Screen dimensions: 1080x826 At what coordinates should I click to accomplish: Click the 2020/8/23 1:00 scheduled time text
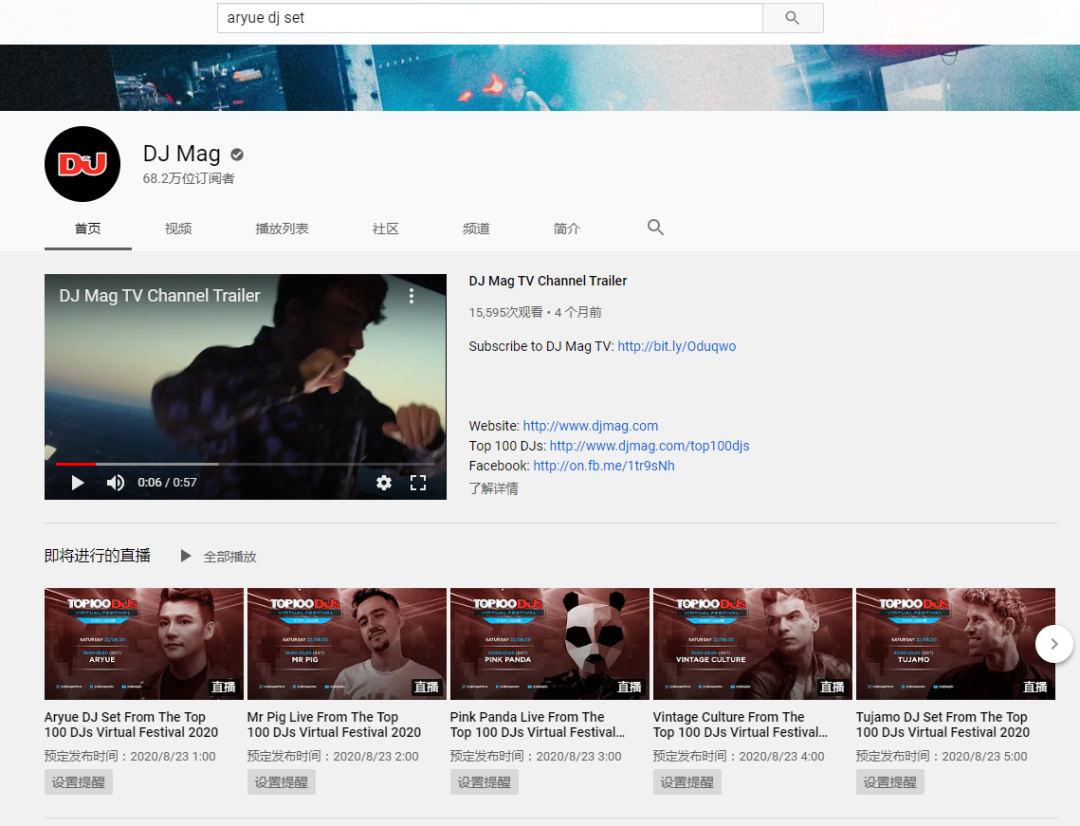(x=173, y=756)
